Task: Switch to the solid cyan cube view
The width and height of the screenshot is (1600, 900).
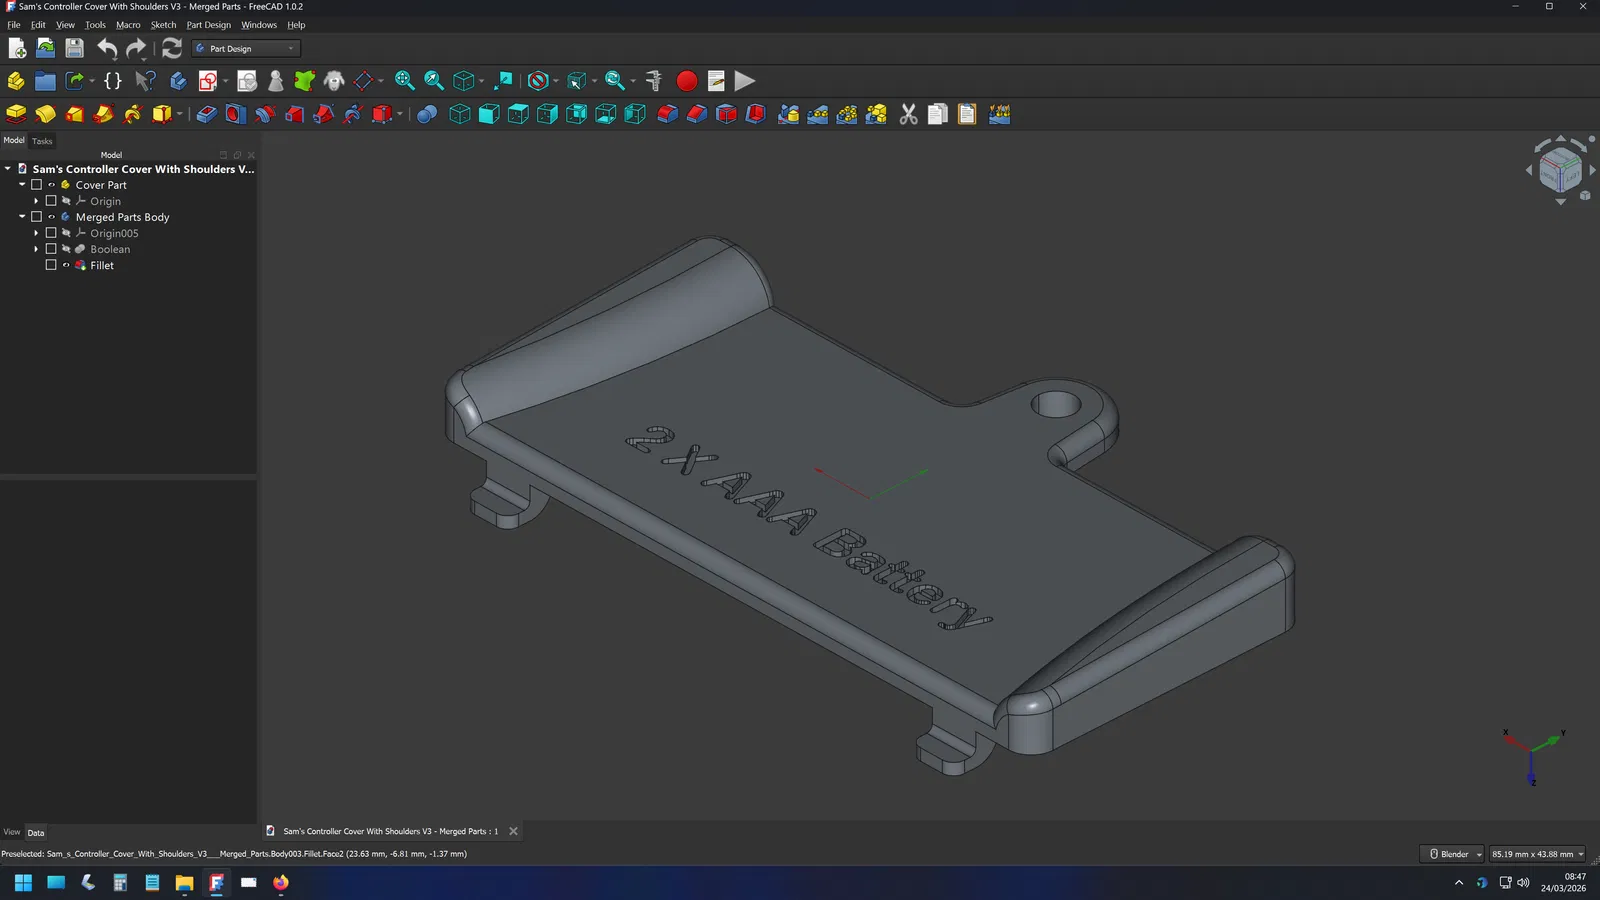Action: 489,114
